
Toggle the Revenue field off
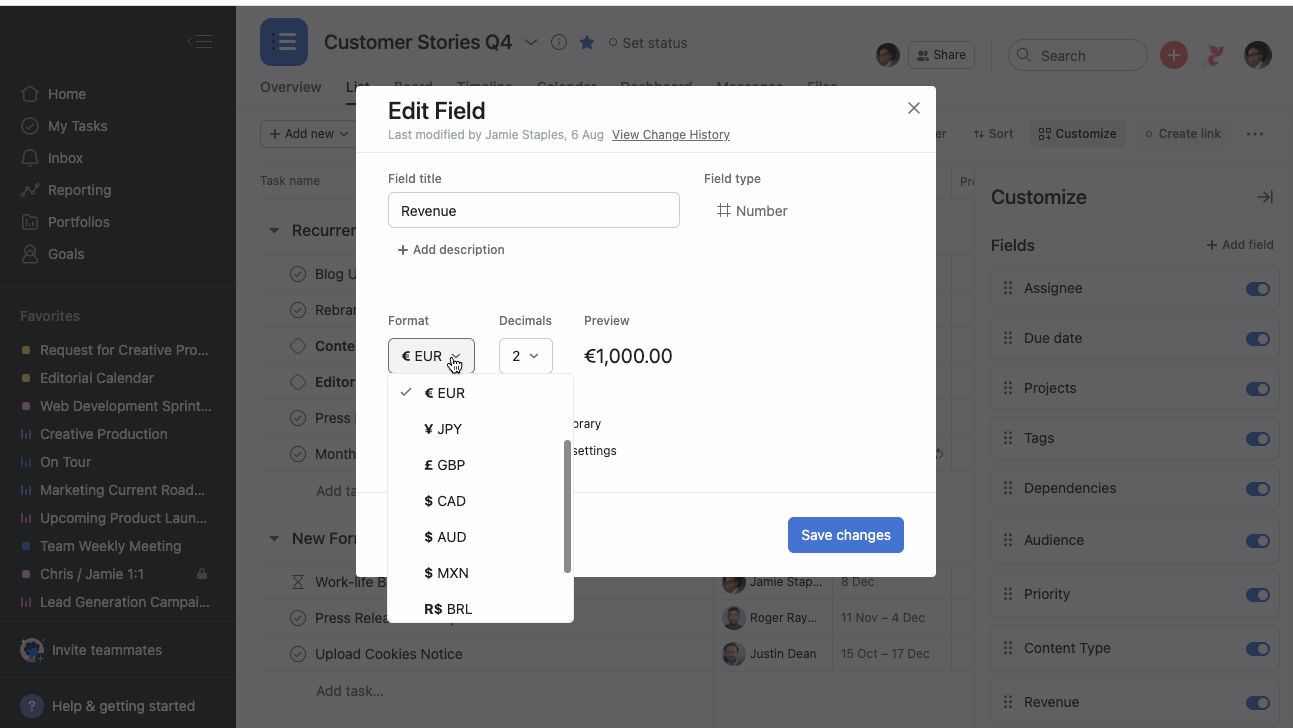[x=1257, y=702]
